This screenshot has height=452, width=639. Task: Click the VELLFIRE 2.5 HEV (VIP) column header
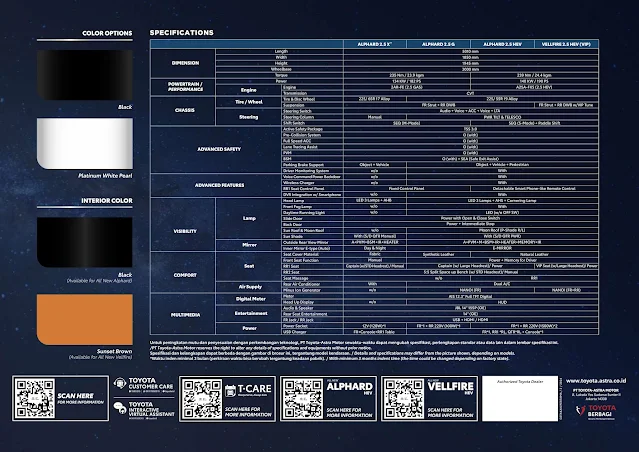[566, 44]
